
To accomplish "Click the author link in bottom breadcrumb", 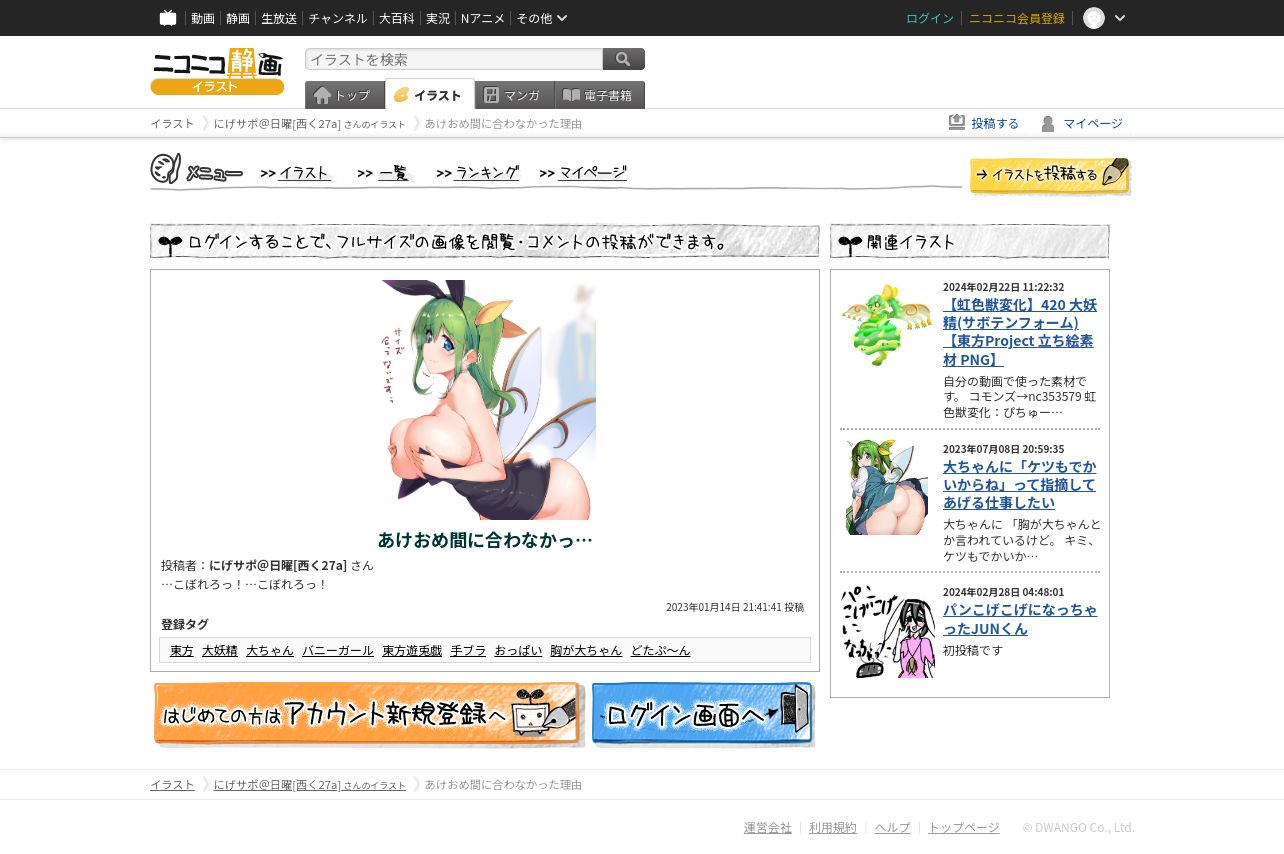I will (x=310, y=784).
